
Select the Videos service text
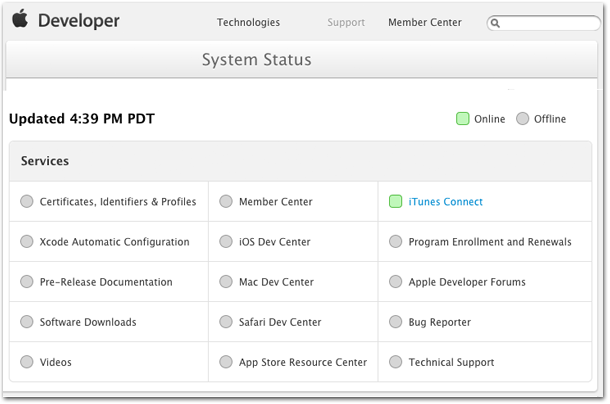[56, 362]
